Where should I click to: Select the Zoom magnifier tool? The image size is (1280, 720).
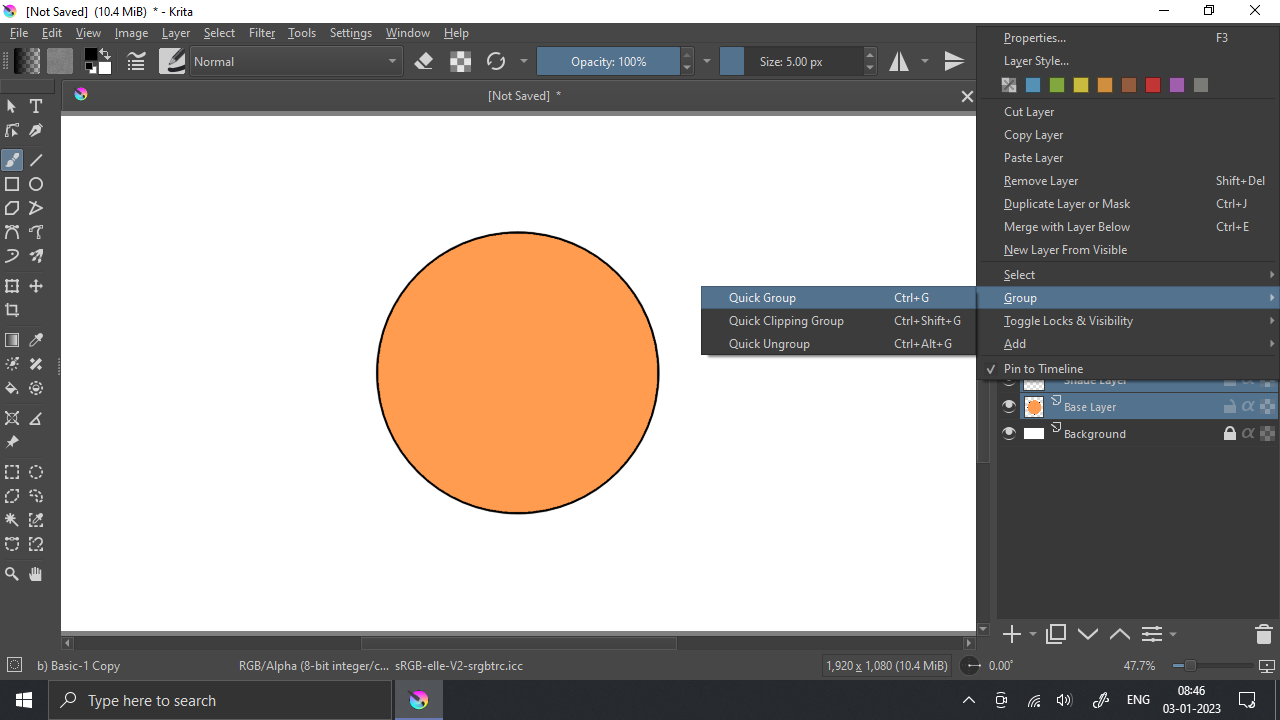(x=12, y=574)
